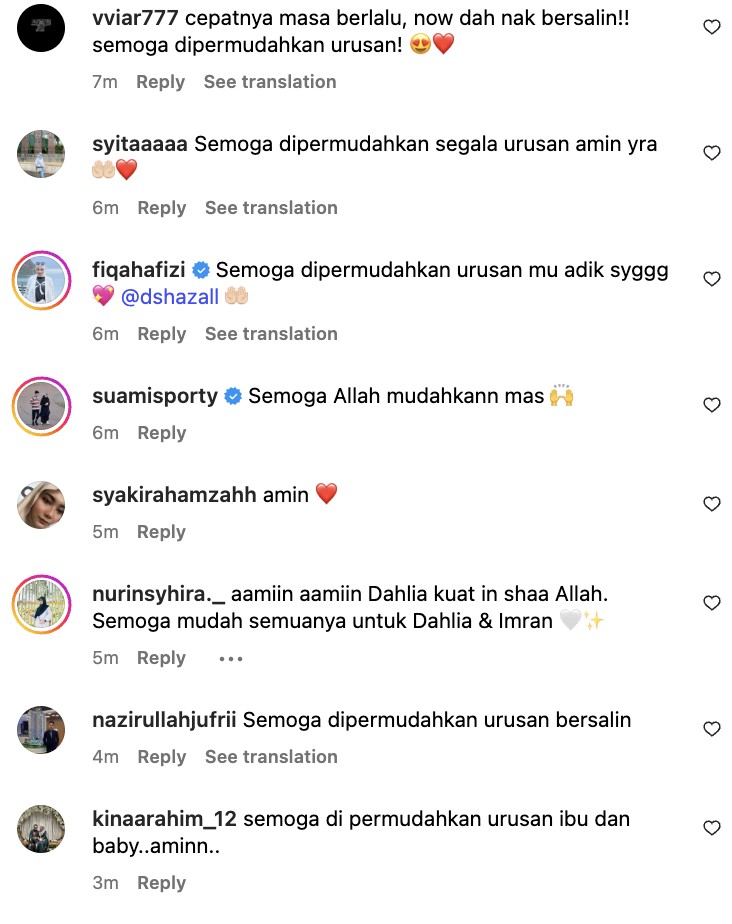Tap the heart on fiqahafizi's comment
The height and width of the screenshot is (924, 732).
pyautogui.click(x=712, y=279)
